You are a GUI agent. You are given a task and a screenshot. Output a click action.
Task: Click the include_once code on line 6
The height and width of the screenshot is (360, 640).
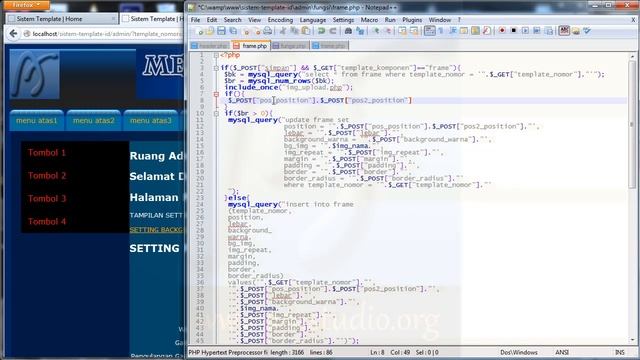[x=288, y=87]
